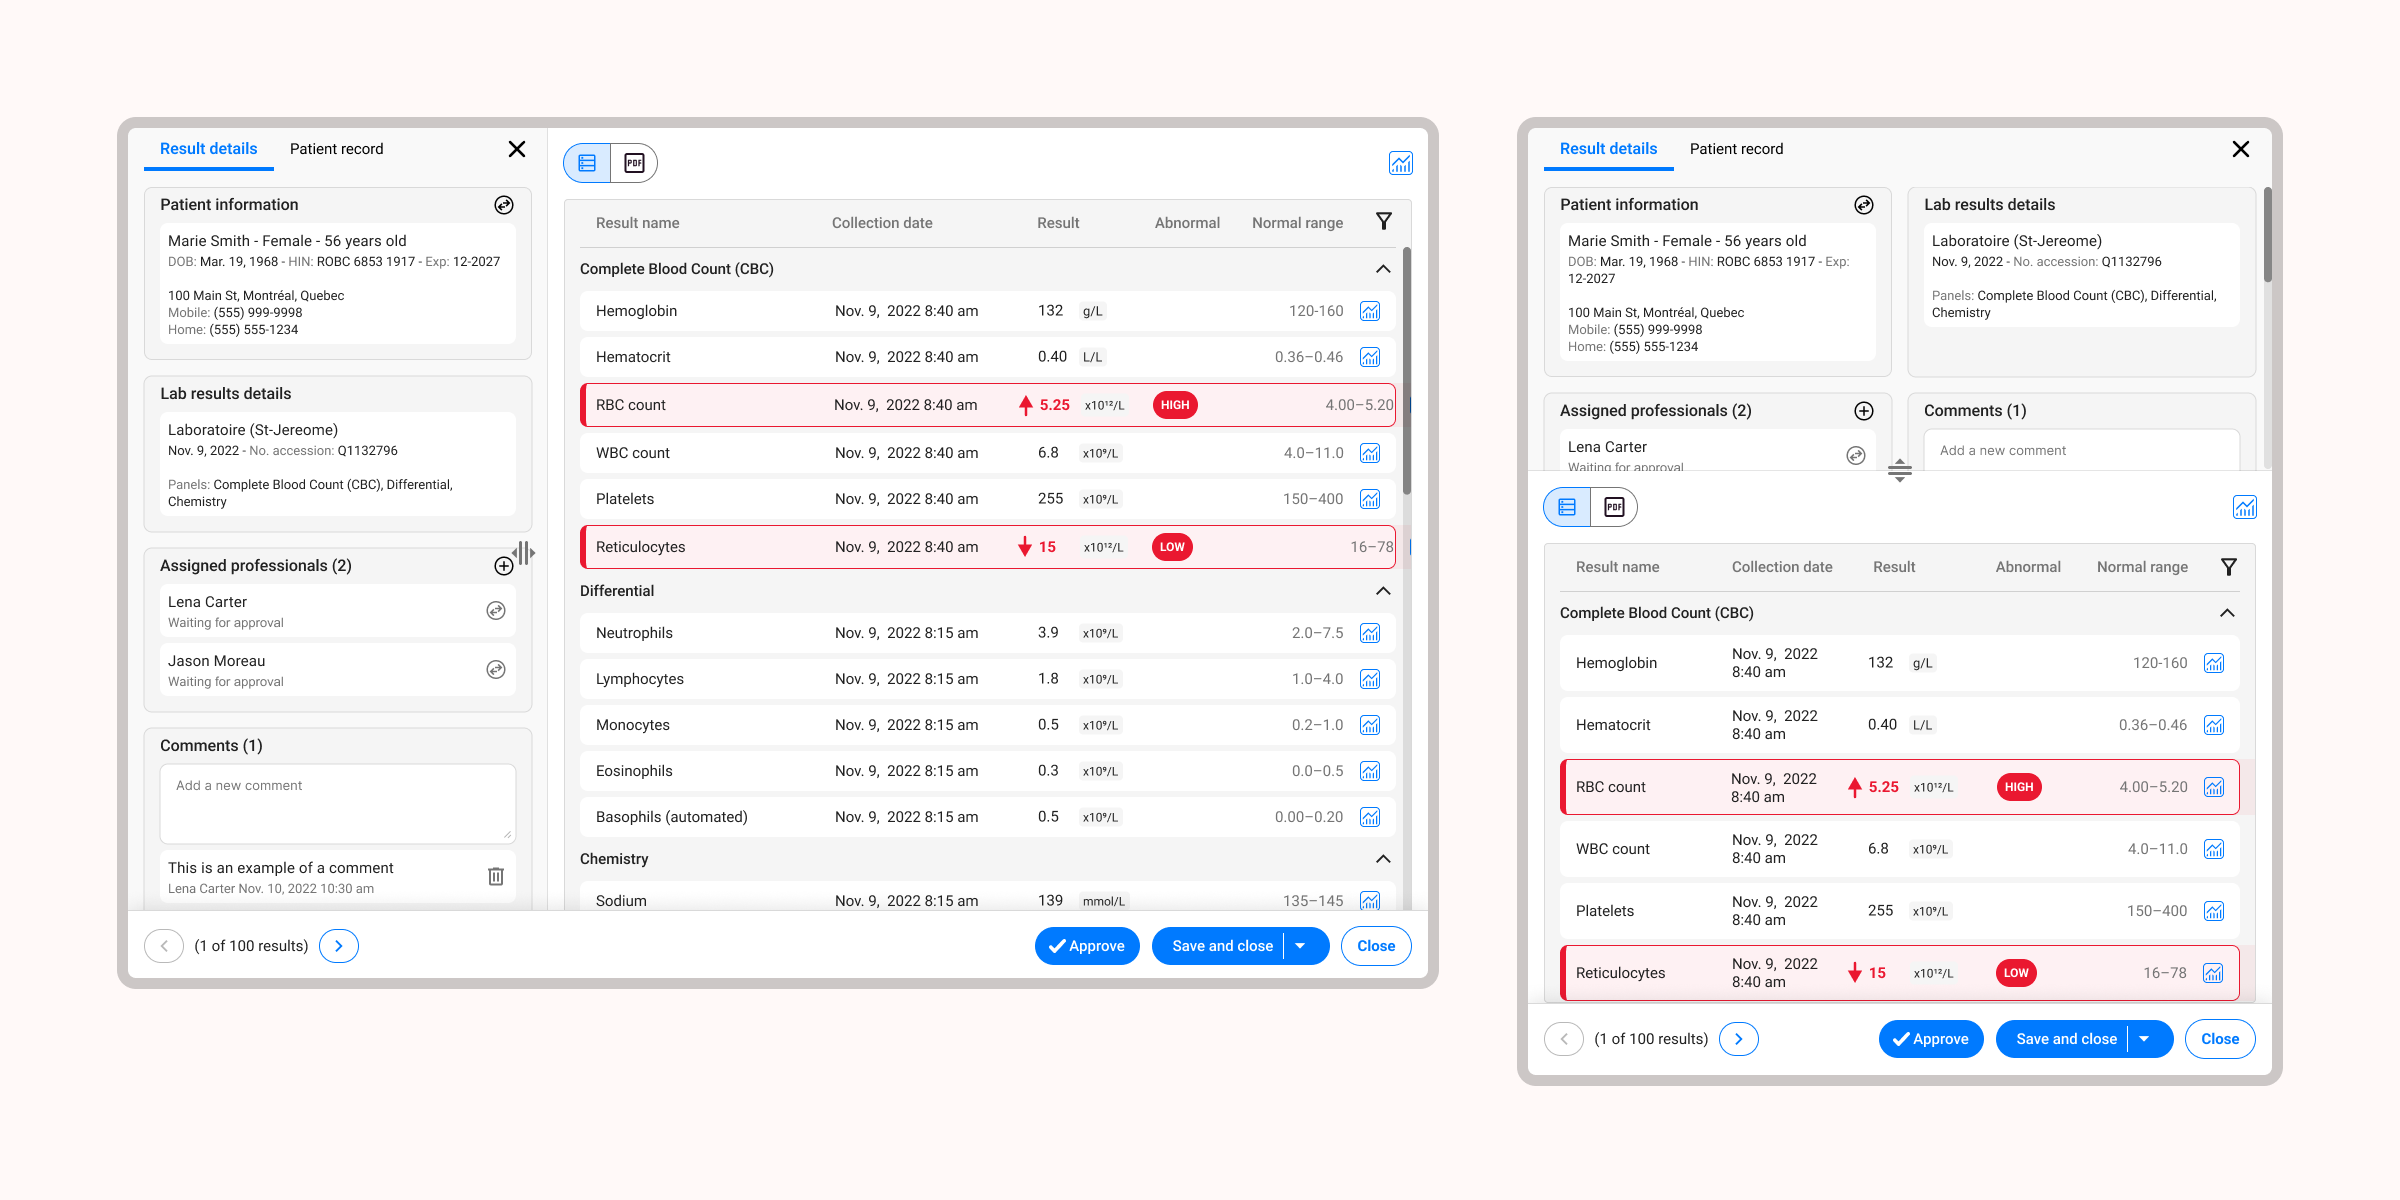Add an assigned professional in left panel
Screen dimensions: 2400x1200
(503, 566)
